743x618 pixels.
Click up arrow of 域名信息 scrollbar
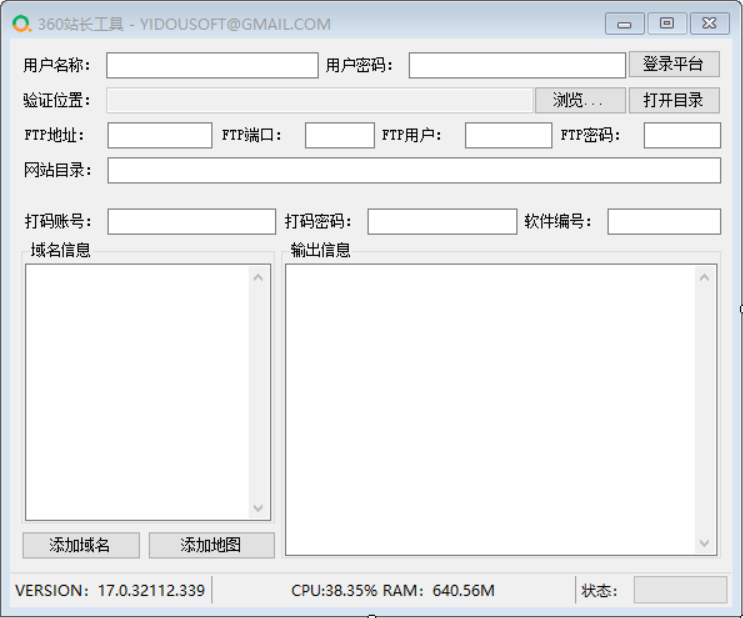point(258,278)
